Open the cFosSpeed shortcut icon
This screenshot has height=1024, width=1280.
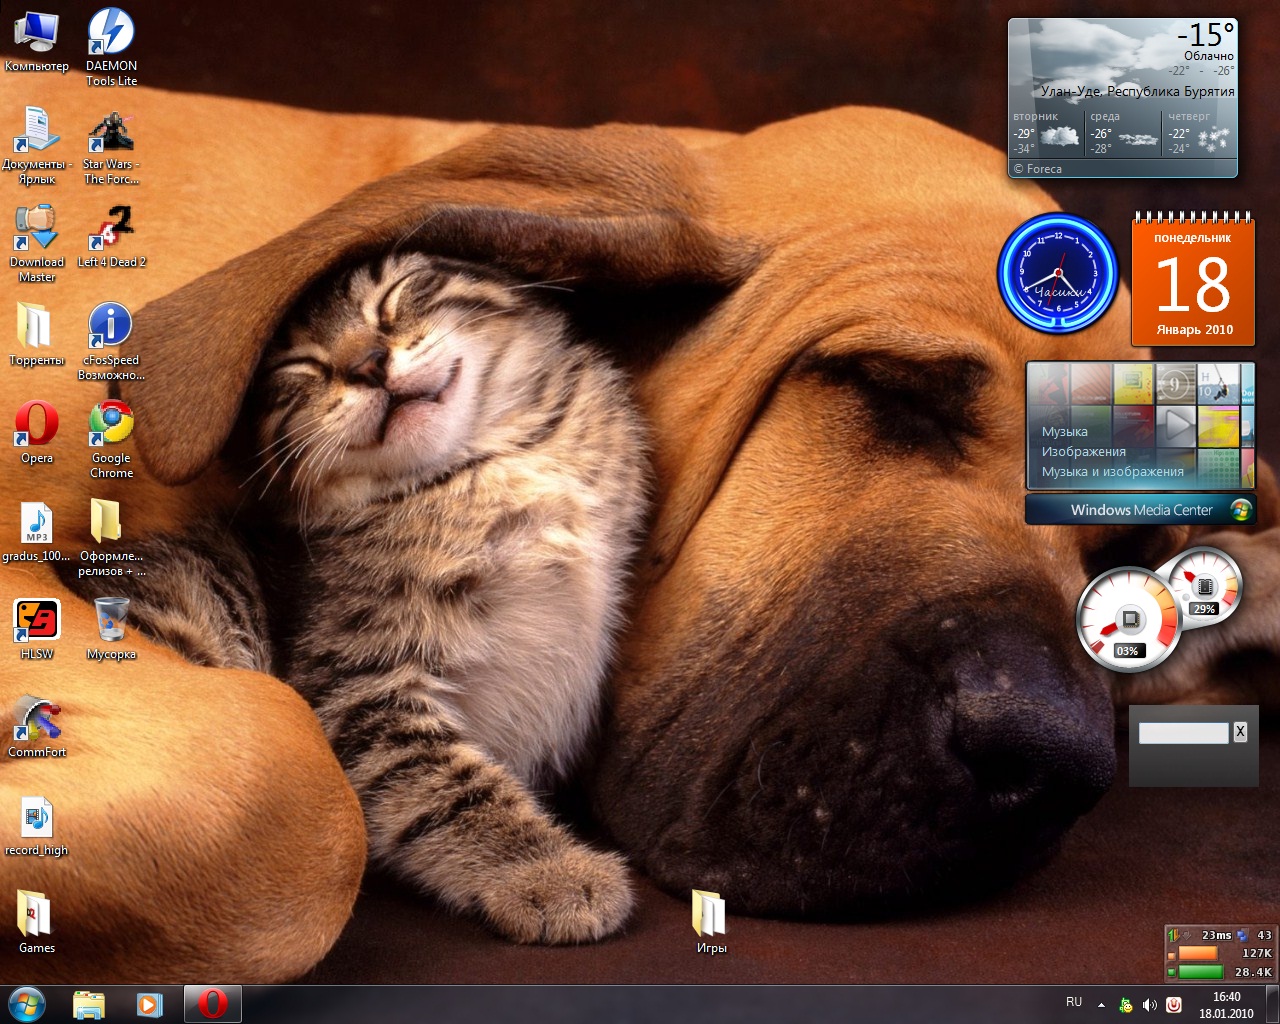coord(111,327)
